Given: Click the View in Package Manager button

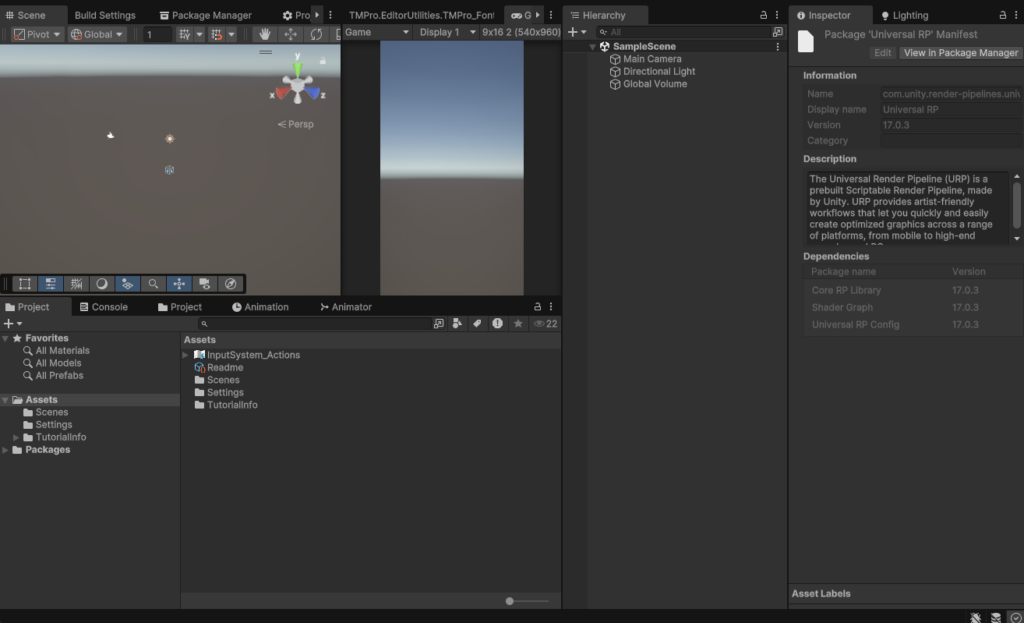Looking at the screenshot, I should pos(959,52).
